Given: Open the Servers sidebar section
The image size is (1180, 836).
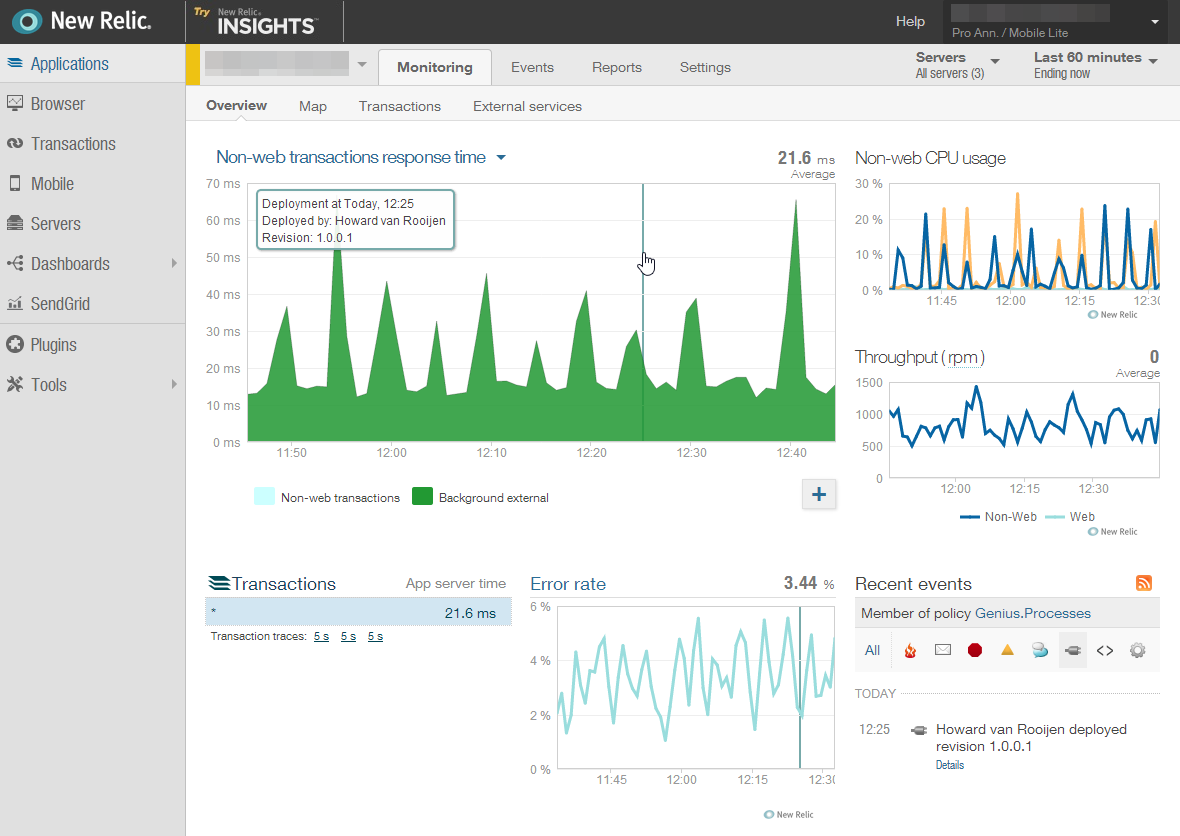Looking at the screenshot, I should (92, 223).
